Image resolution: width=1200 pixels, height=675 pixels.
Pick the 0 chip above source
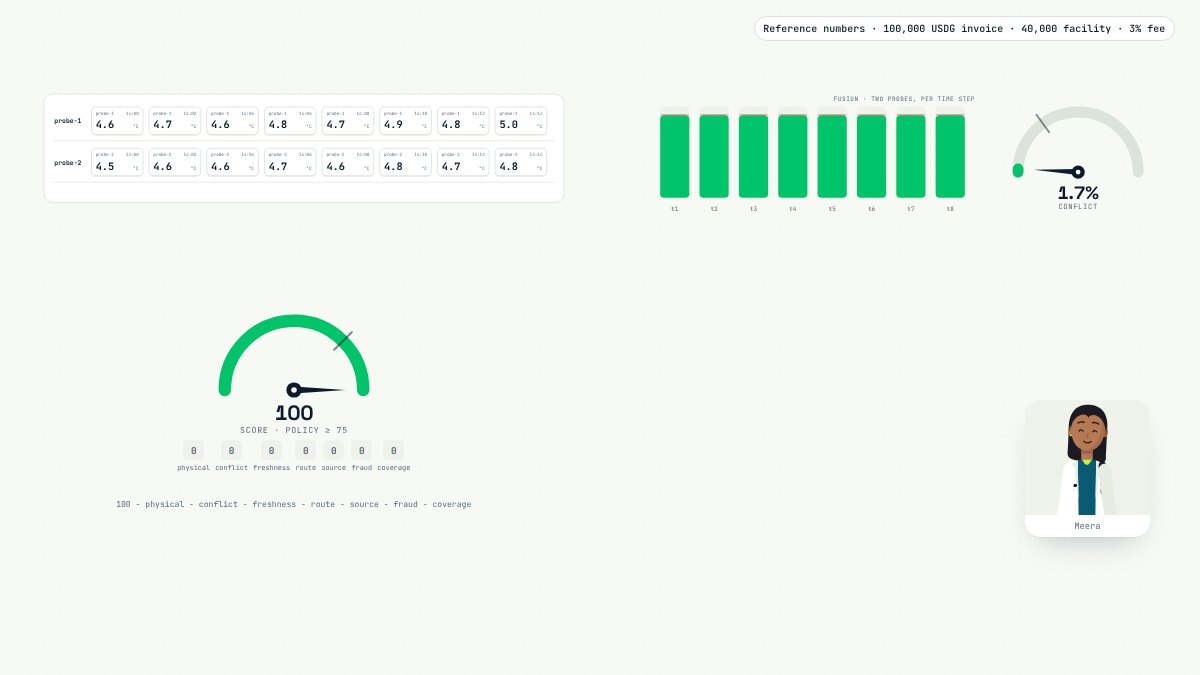pyautogui.click(x=334, y=451)
